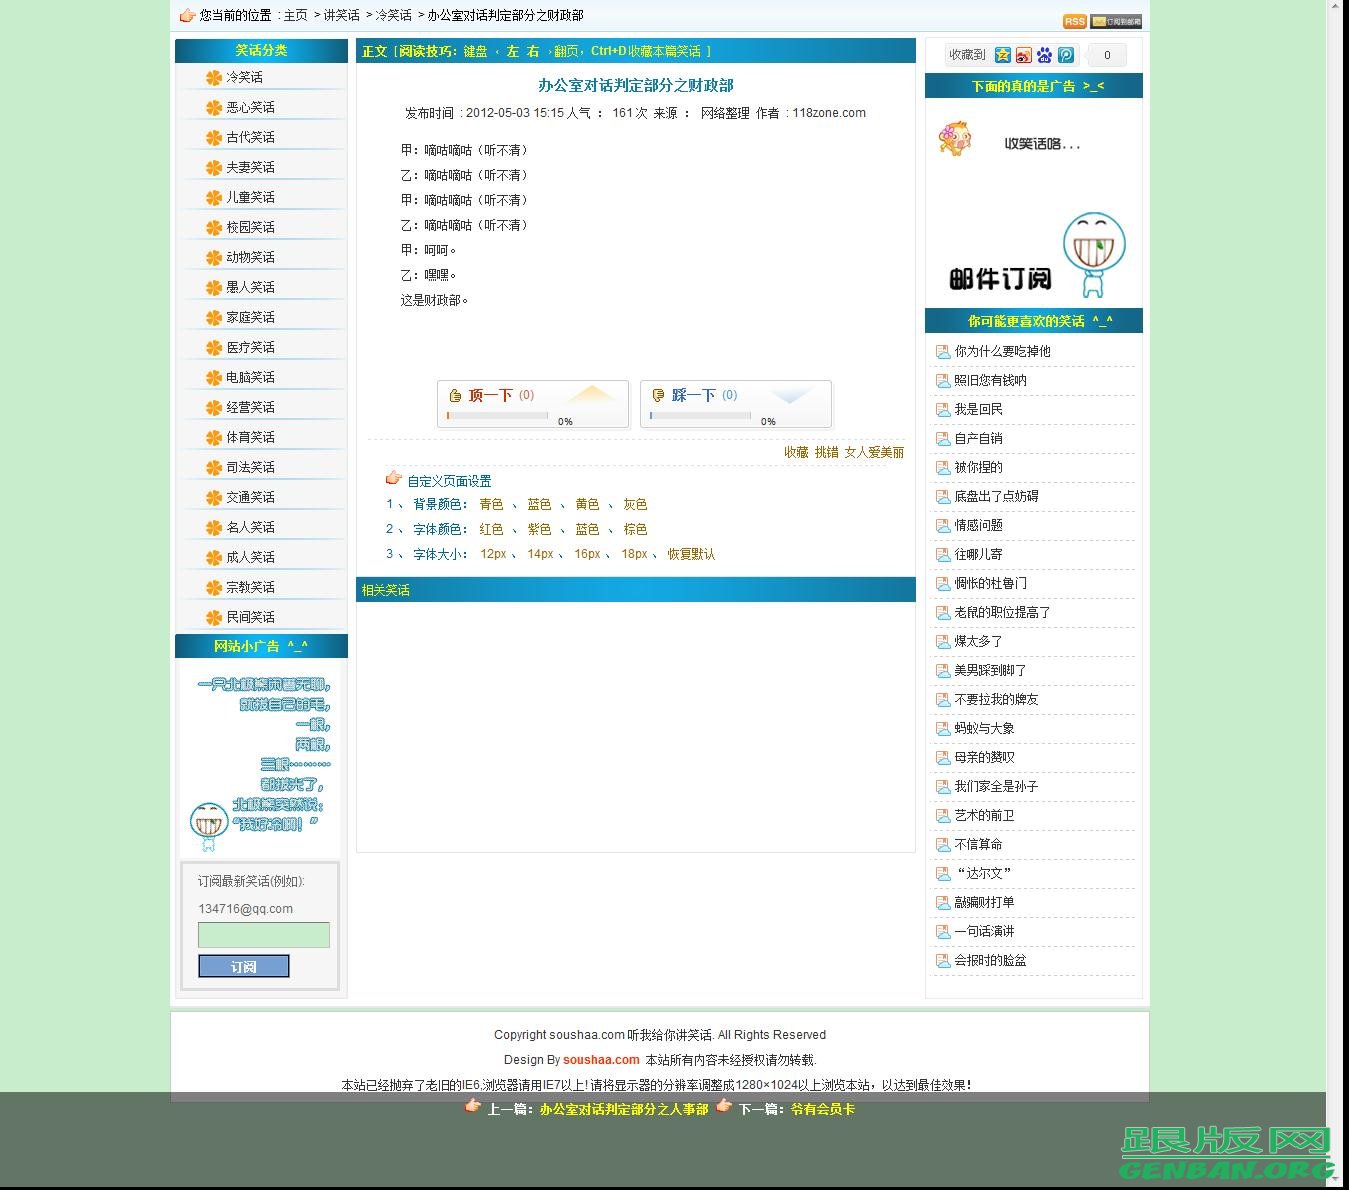Save to Baidu via paw icon
Image resolution: width=1349 pixels, height=1190 pixels.
coord(1045,55)
